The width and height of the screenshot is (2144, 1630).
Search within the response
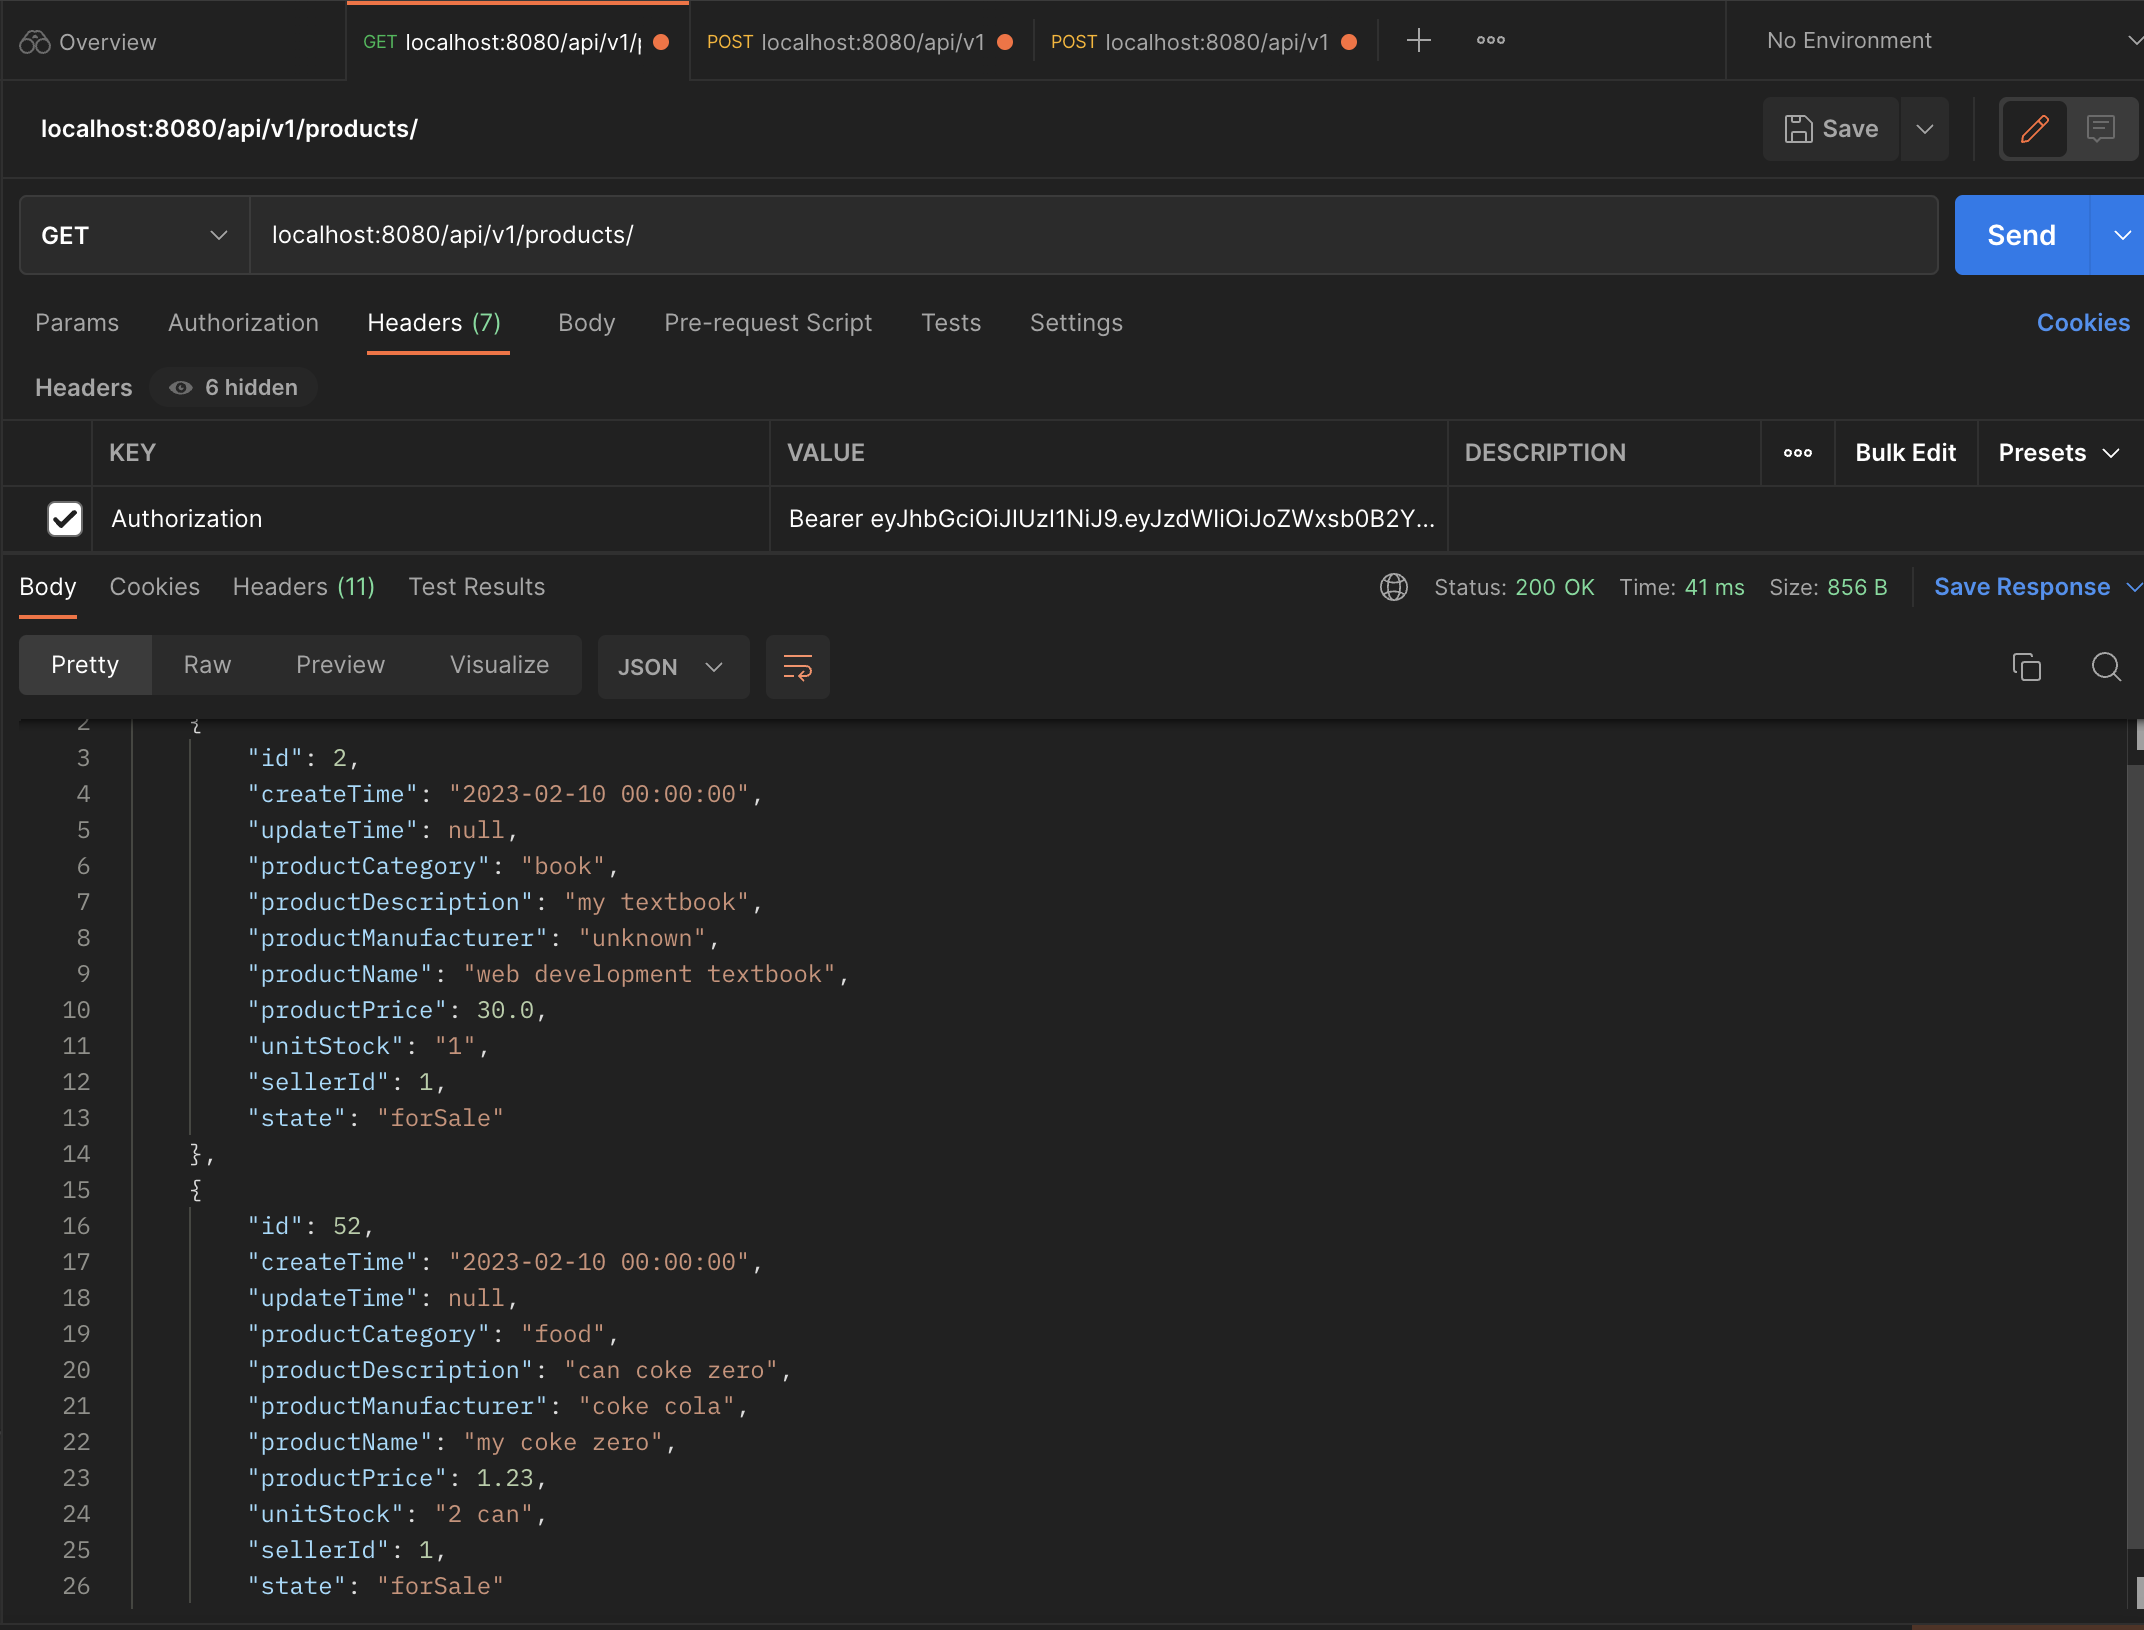click(2106, 666)
